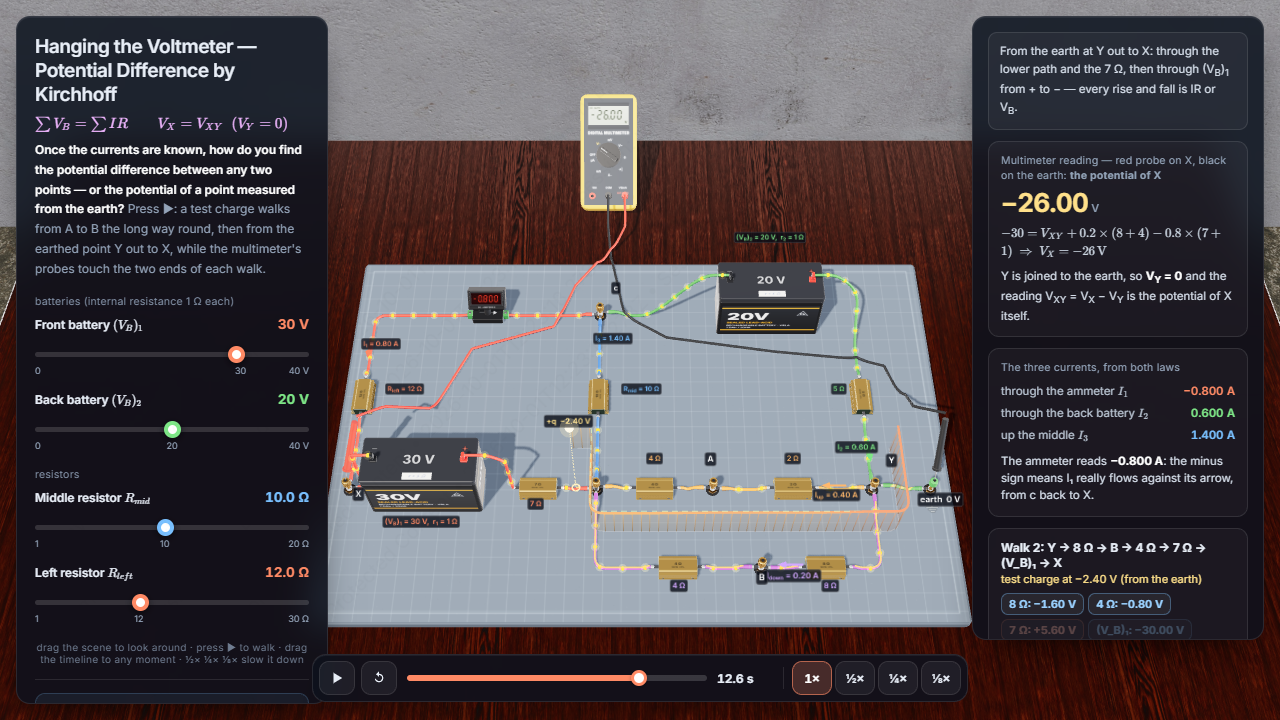Click the timeline scrubber handle at 12.6 s
Viewport: 1280px width, 720px height.
[x=639, y=678]
